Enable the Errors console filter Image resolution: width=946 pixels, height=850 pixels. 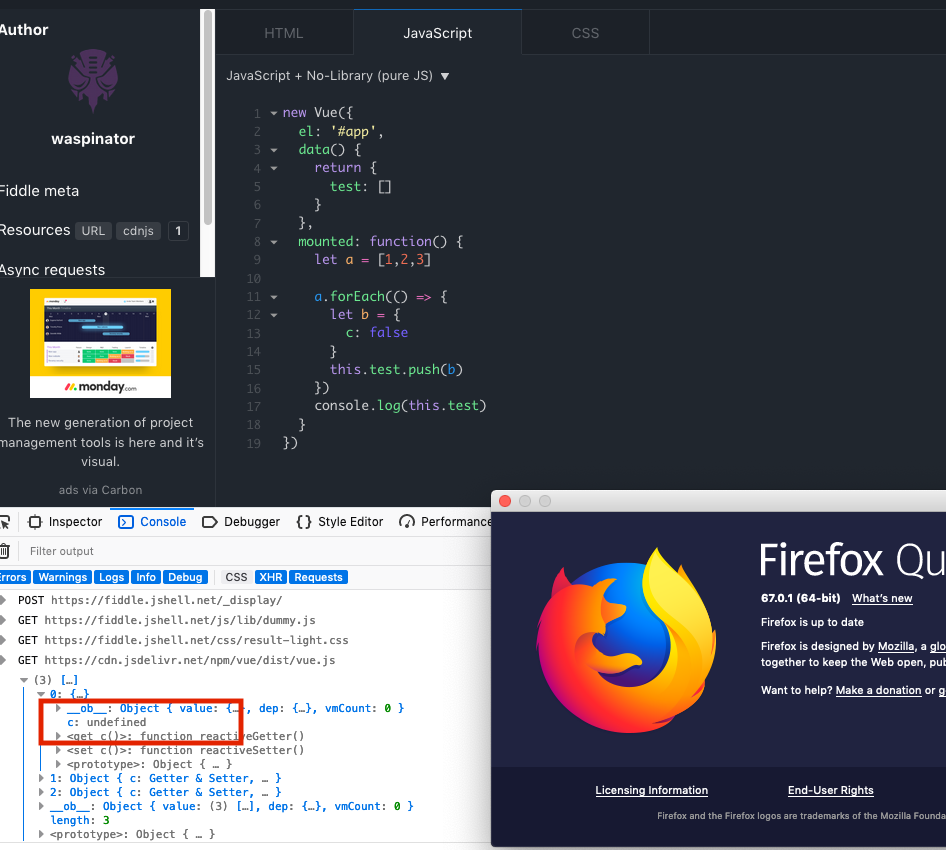pyautogui.click(x=13, y=577)
